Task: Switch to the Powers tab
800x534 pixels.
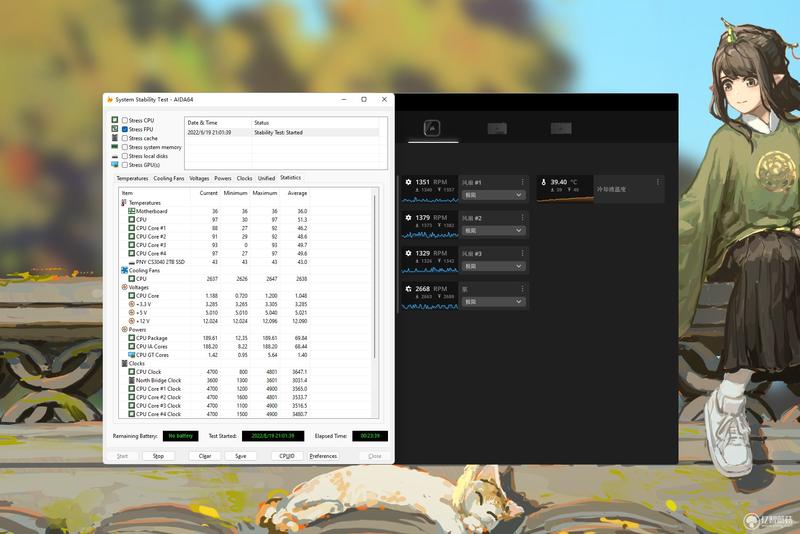Action: pyautogui.click(x=222, y=179)
